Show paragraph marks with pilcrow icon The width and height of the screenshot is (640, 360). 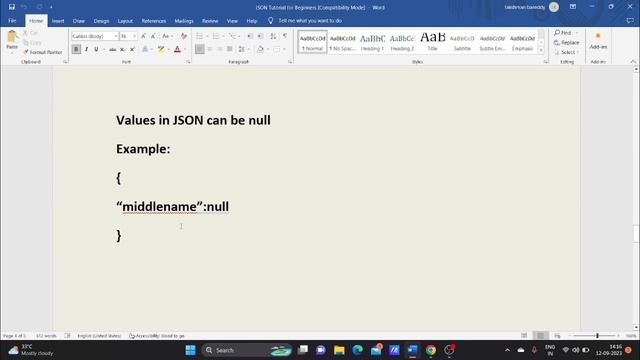[285, 36]
